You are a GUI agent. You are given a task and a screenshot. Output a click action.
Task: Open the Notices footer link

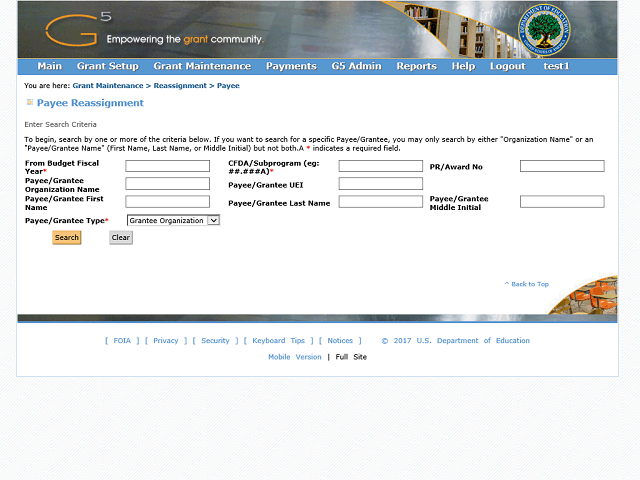pos(340,340)
